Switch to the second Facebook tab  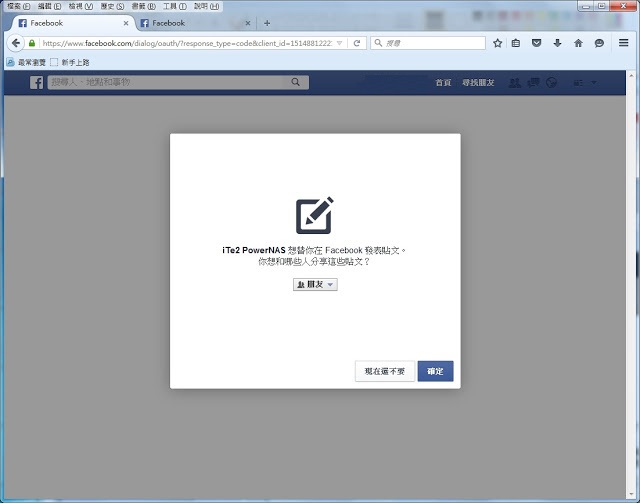coord(196,23)
